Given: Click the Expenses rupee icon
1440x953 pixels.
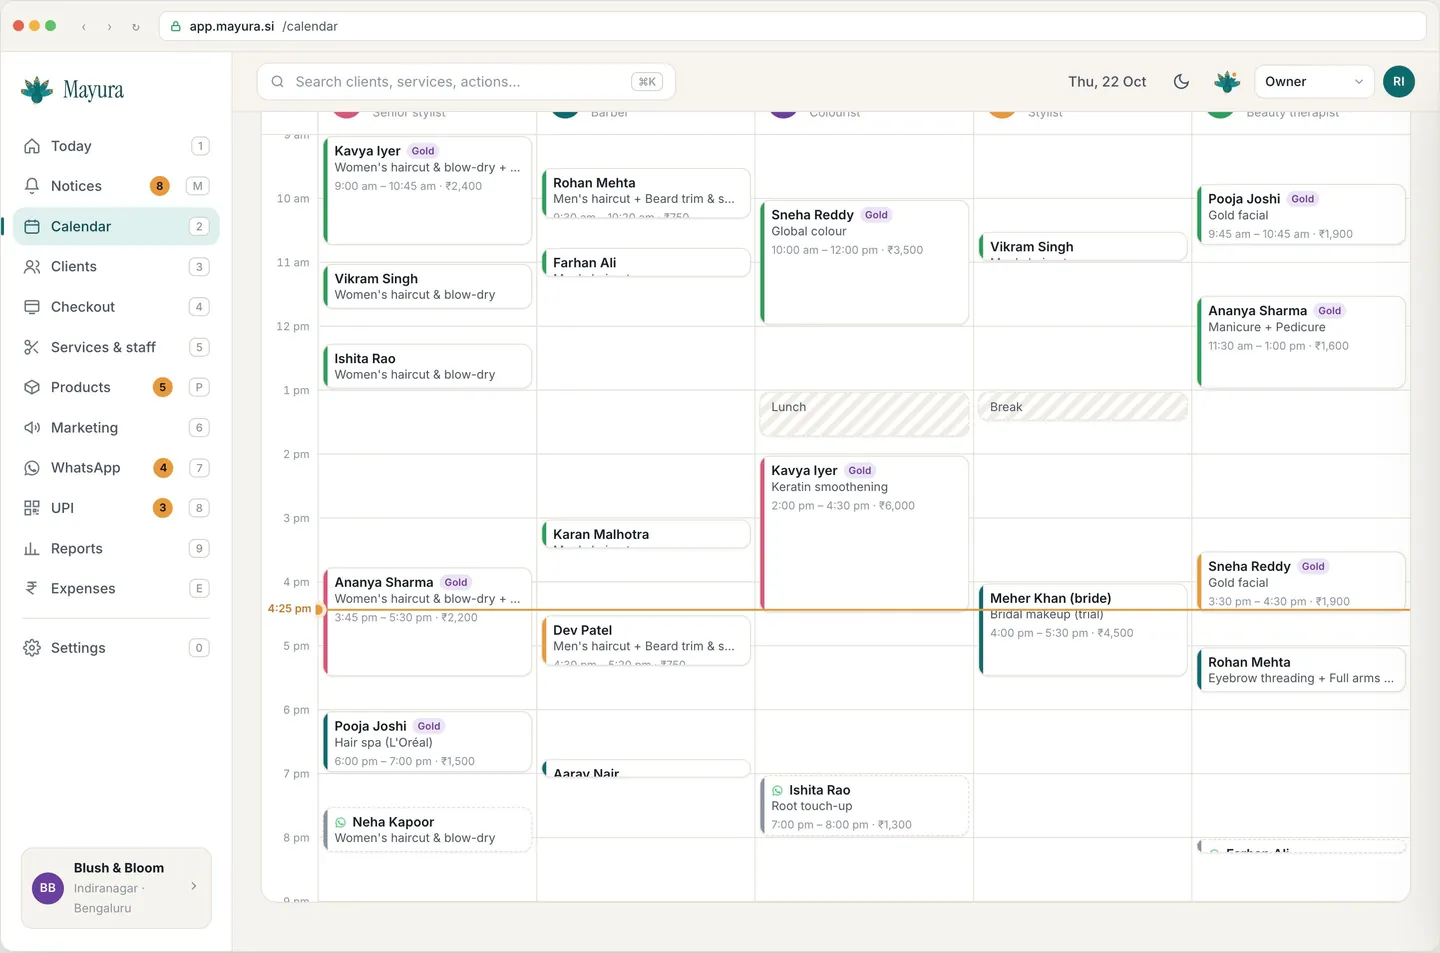Looking at the screenshot, I should 32,589.
